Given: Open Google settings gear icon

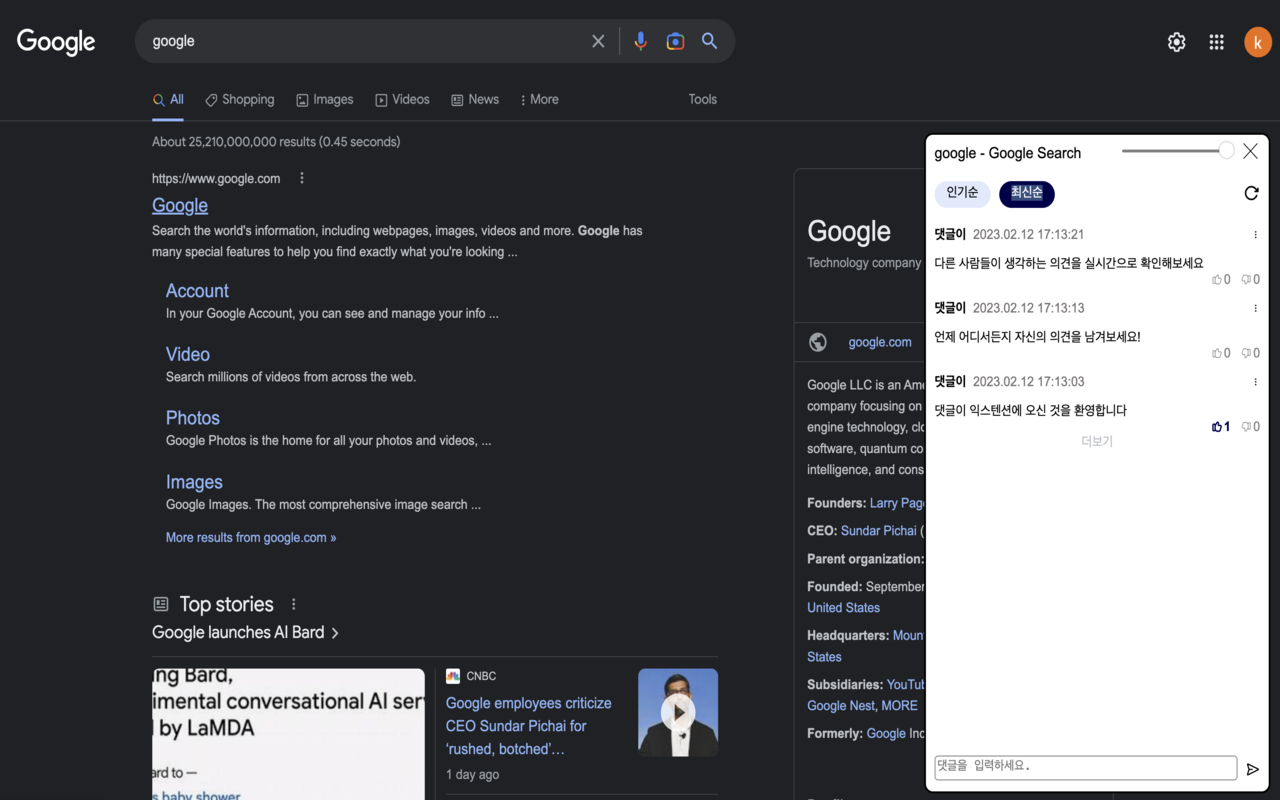Looking at the screenshot, I should click(x=1177, y=42).
